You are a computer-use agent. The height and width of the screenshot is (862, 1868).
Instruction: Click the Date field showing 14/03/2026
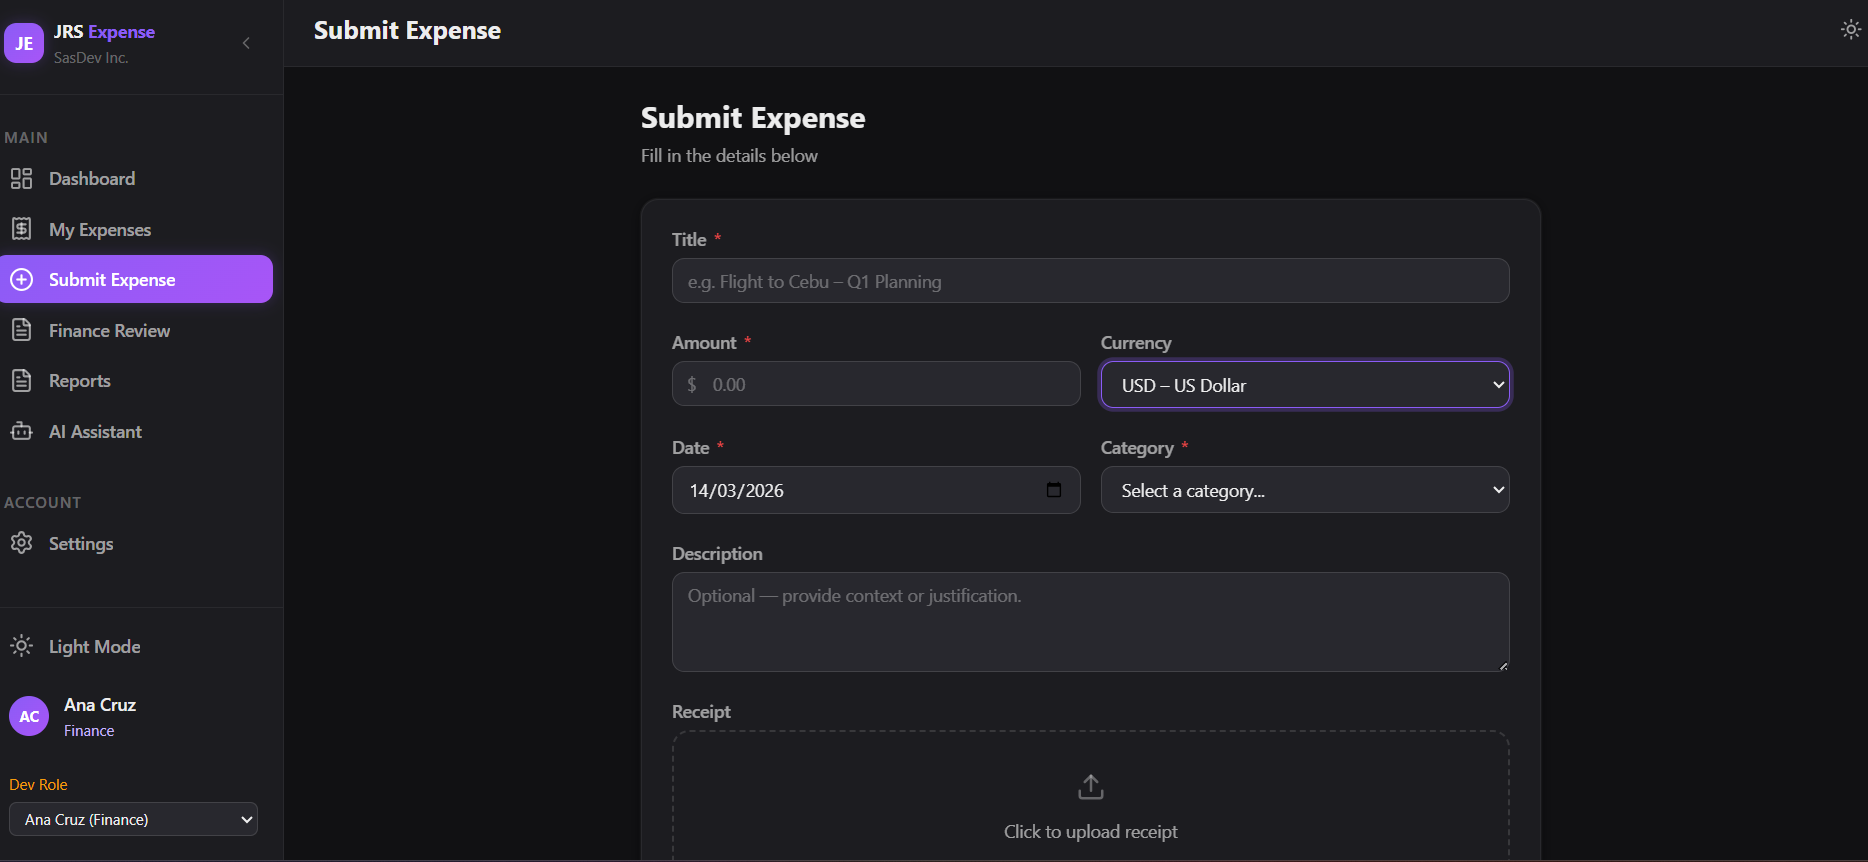[876, 490]
